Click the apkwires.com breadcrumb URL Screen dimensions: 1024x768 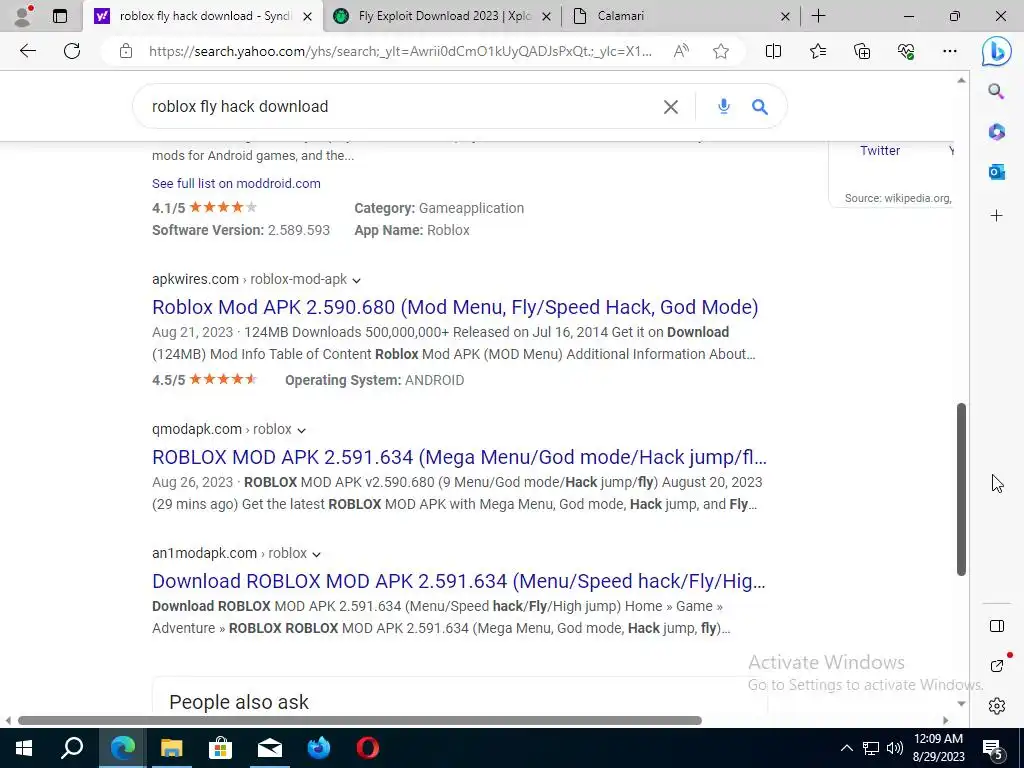pos(249,280)
